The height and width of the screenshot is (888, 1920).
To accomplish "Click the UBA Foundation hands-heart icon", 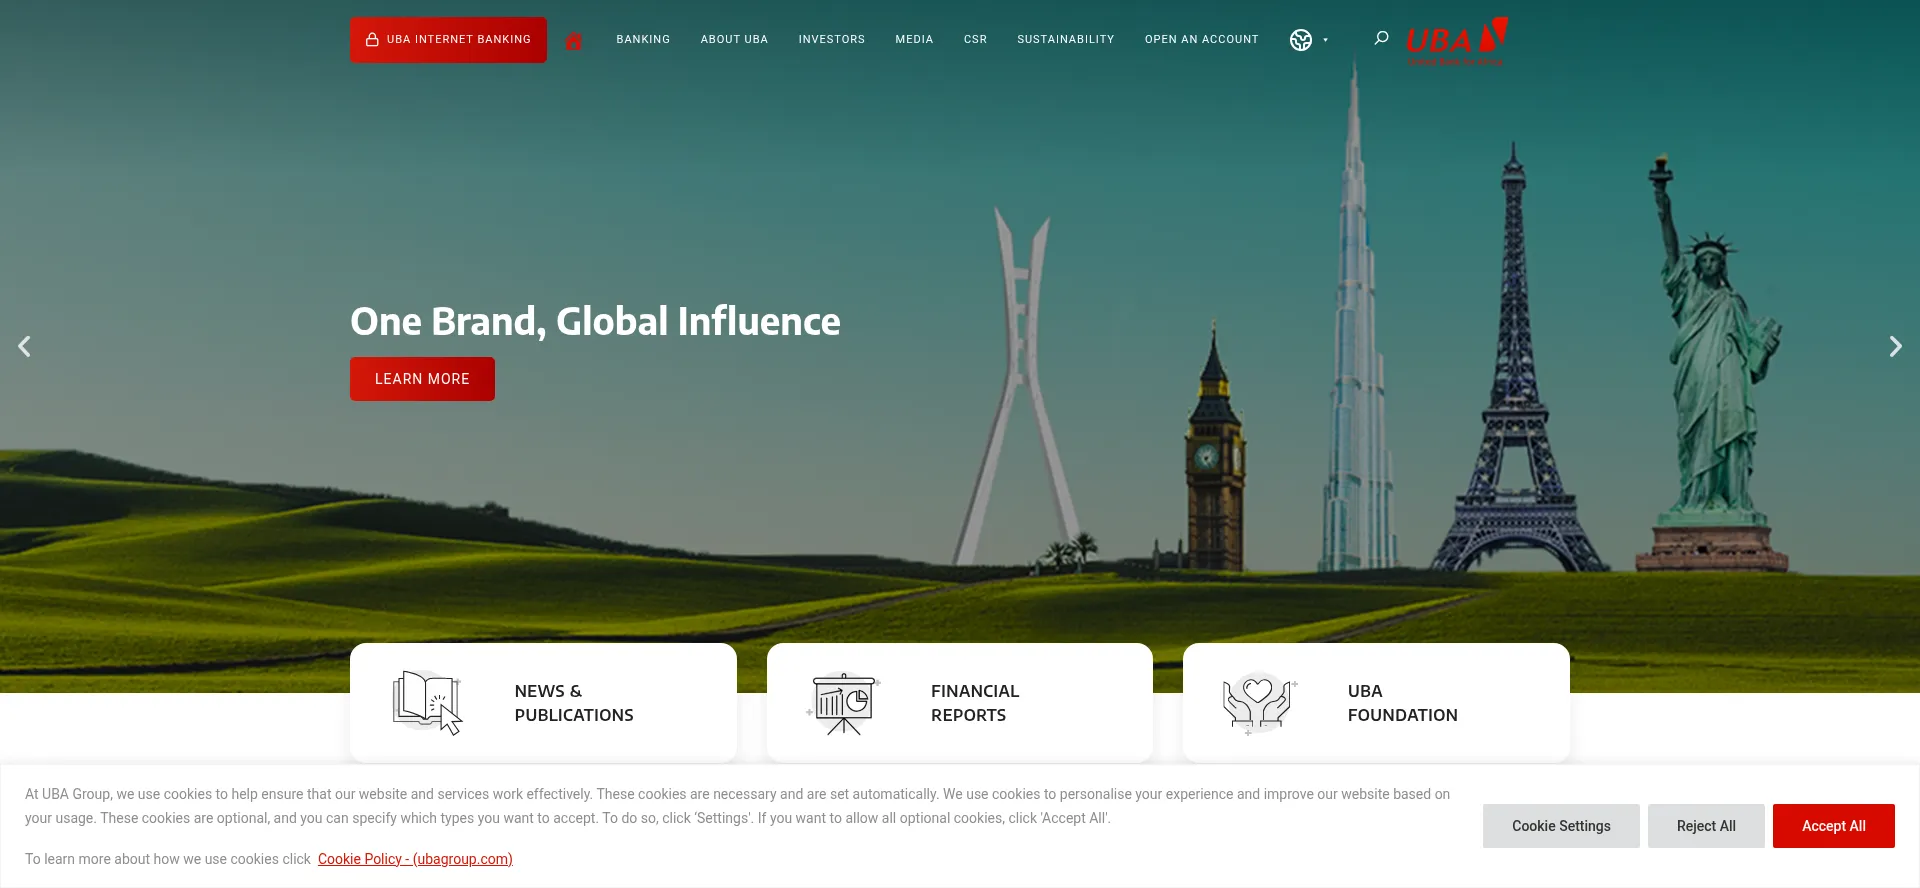I will [x=1259, y=703].
